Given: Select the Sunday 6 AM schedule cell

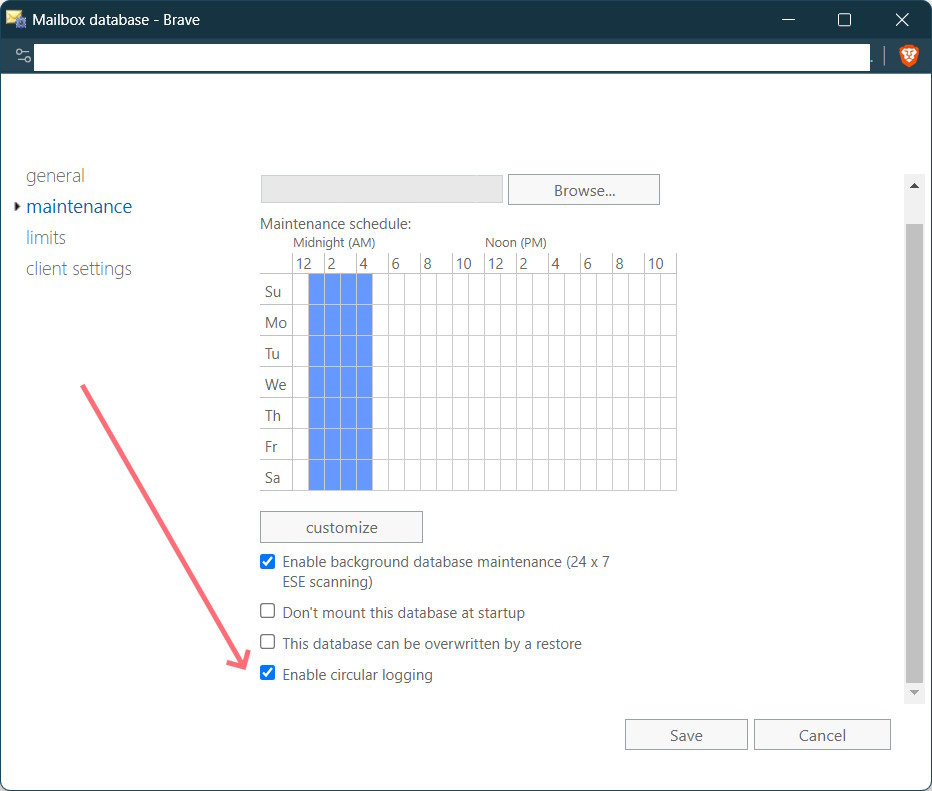Looking at the screenshot, I should click(396, 291).
